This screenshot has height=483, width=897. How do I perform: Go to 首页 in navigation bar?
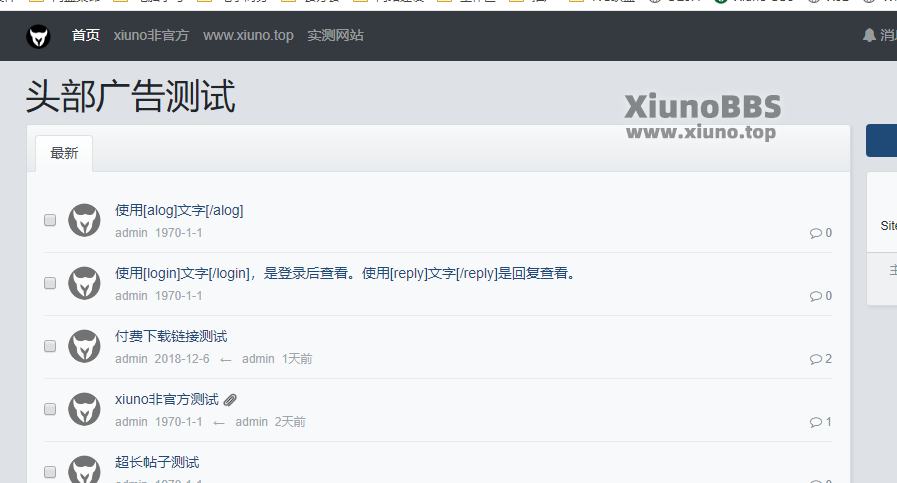coord(86,35)
